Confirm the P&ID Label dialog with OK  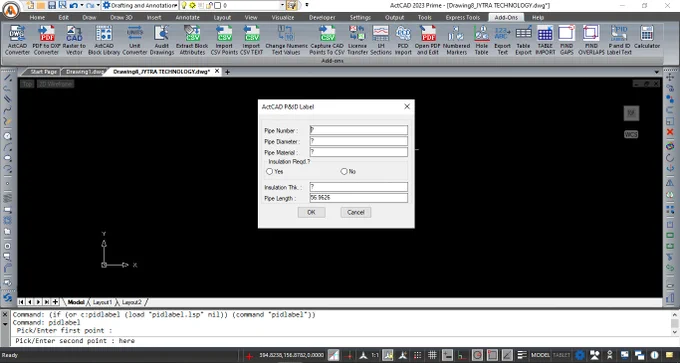[311, 213]
